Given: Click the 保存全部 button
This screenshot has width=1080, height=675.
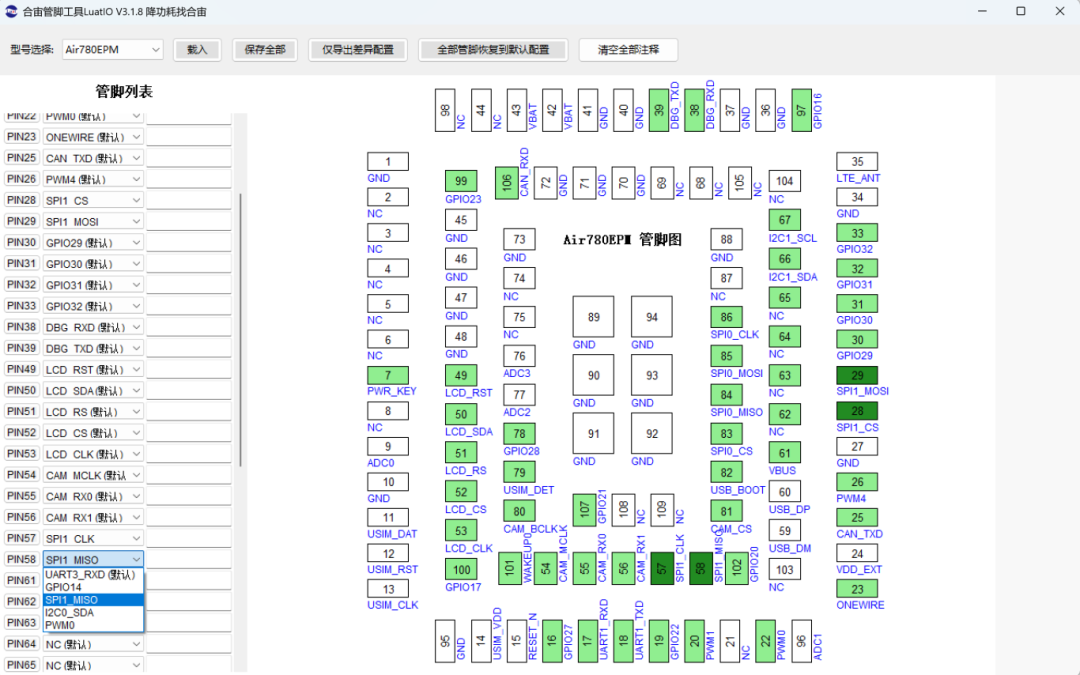Looking at the screenshot, I should point(264,49).
